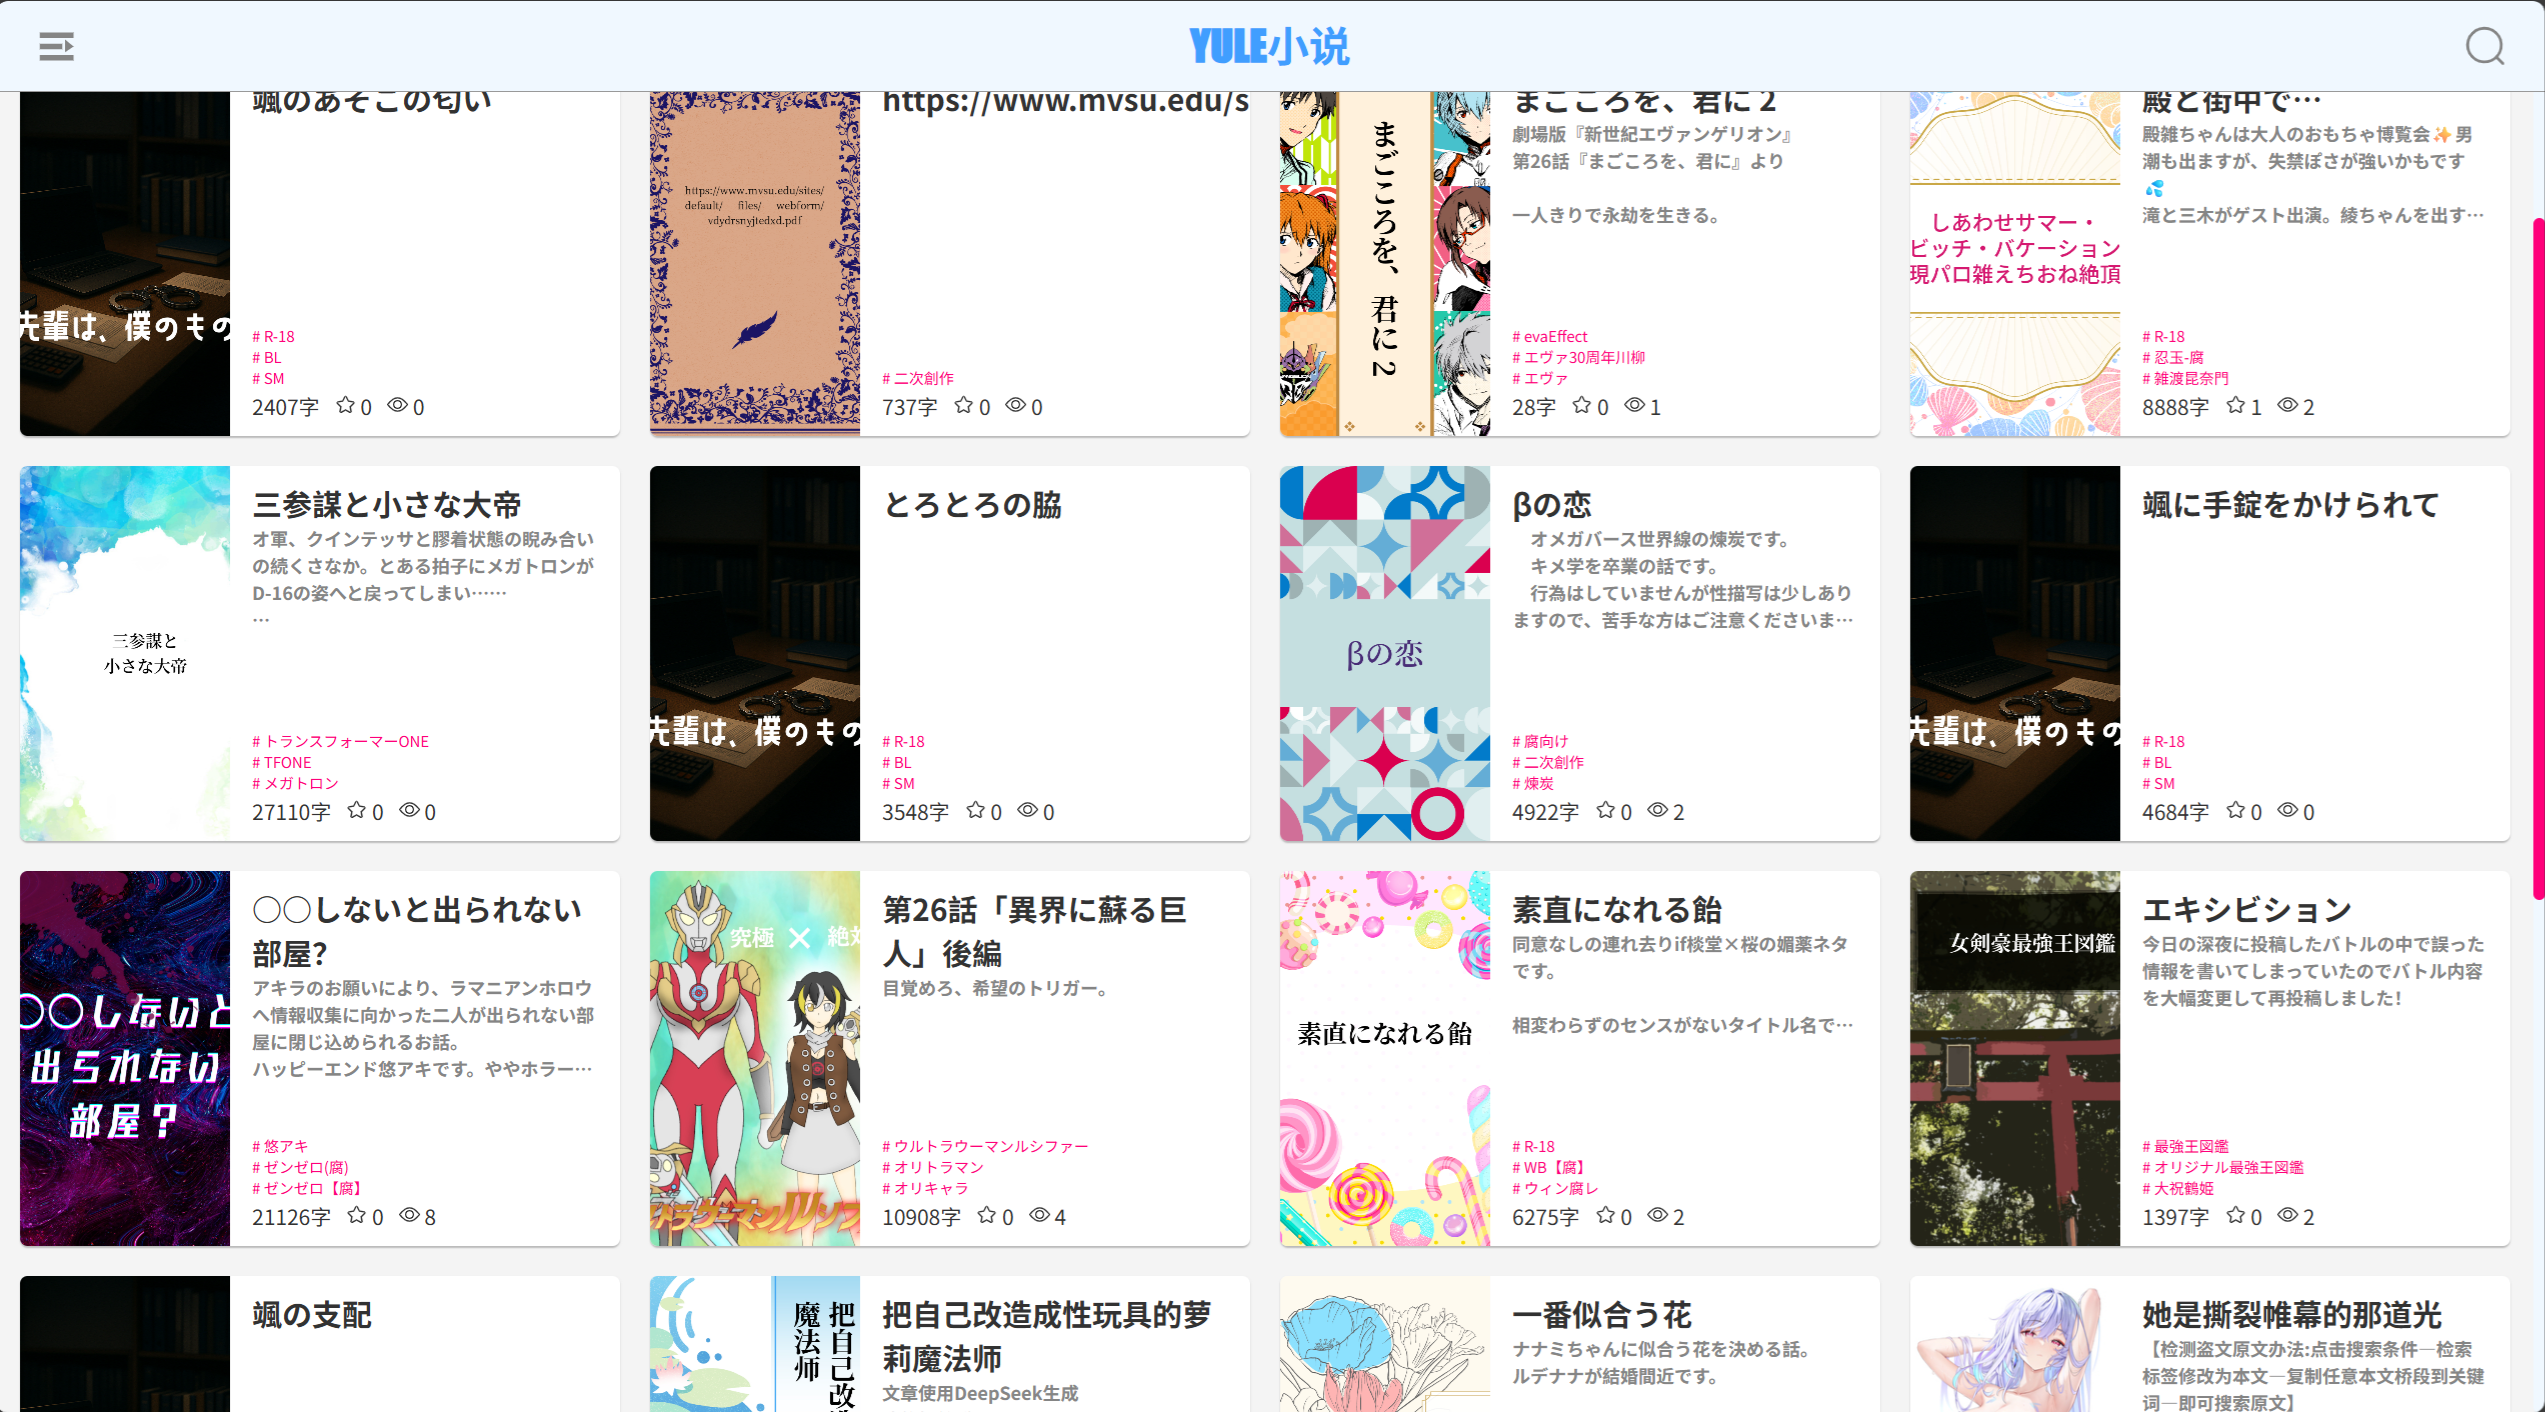Select the #ウルトラウーマンルシファー tag
The height and width of the screenshot is (1412, 2545).
(x=985, y=1146)
